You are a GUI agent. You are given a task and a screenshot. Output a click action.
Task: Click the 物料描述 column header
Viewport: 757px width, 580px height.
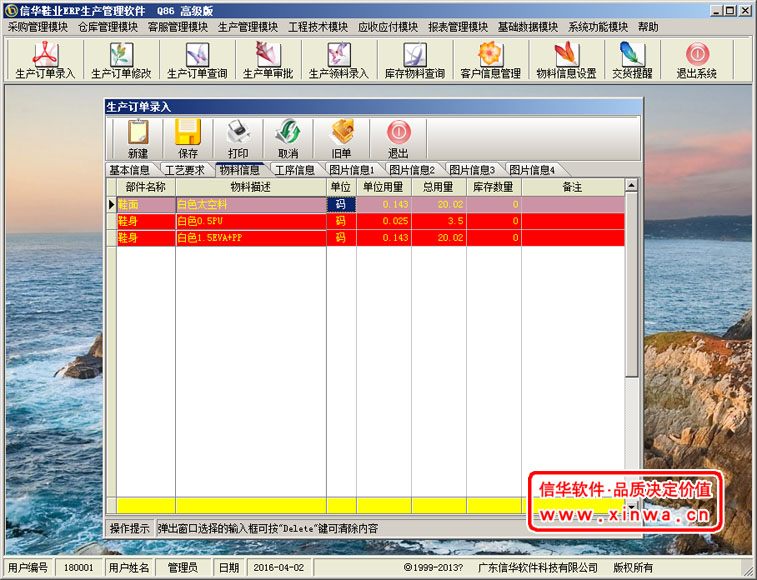251,187
